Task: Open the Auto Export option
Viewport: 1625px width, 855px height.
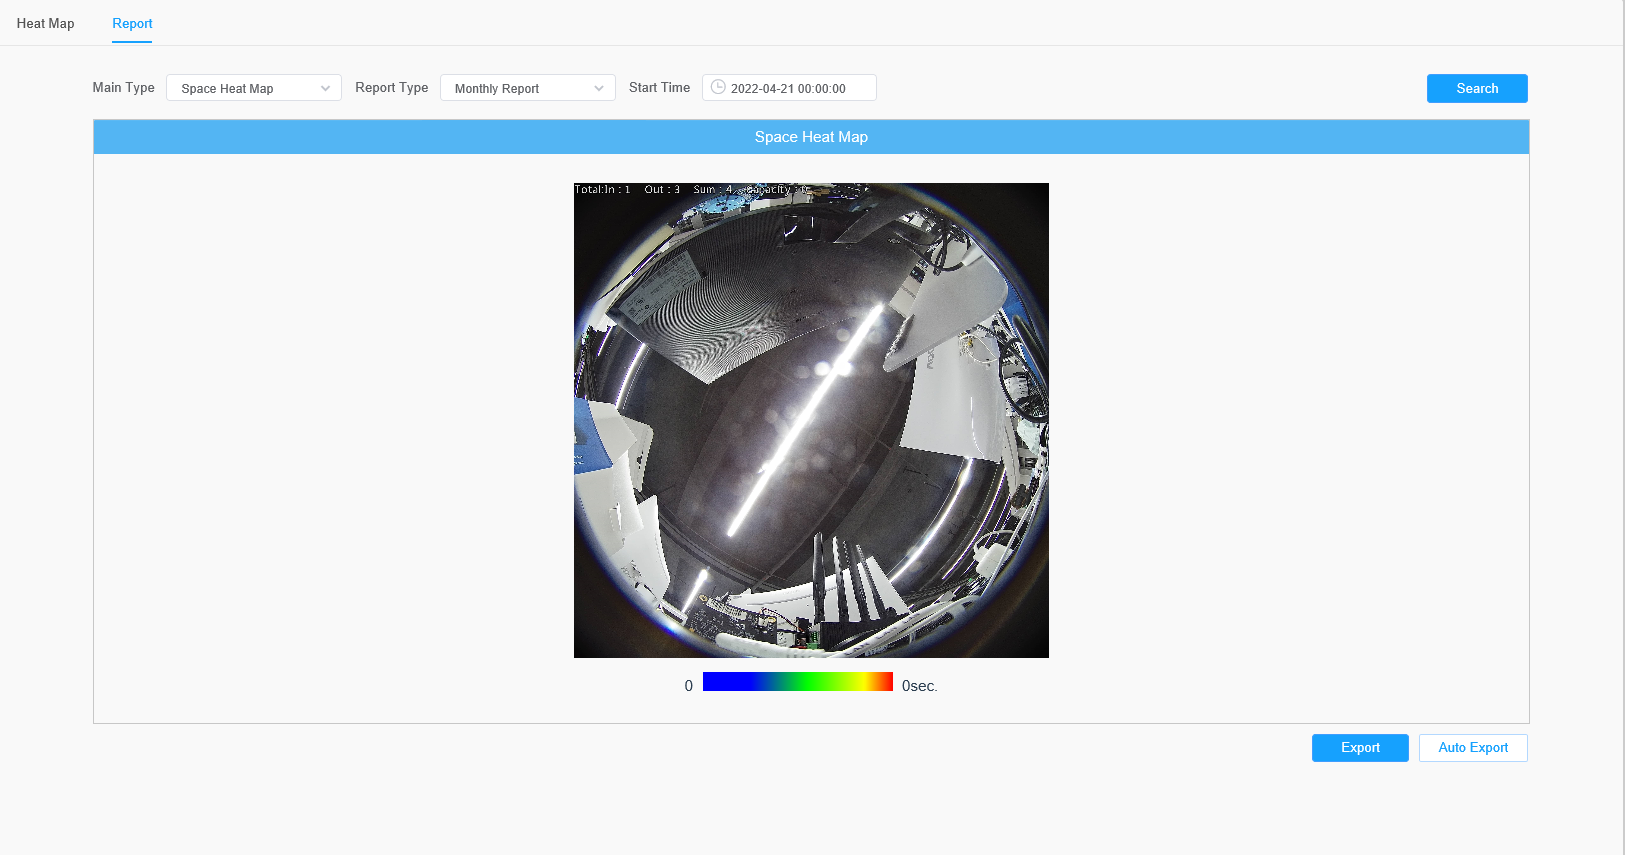Action: point(1473,748)
